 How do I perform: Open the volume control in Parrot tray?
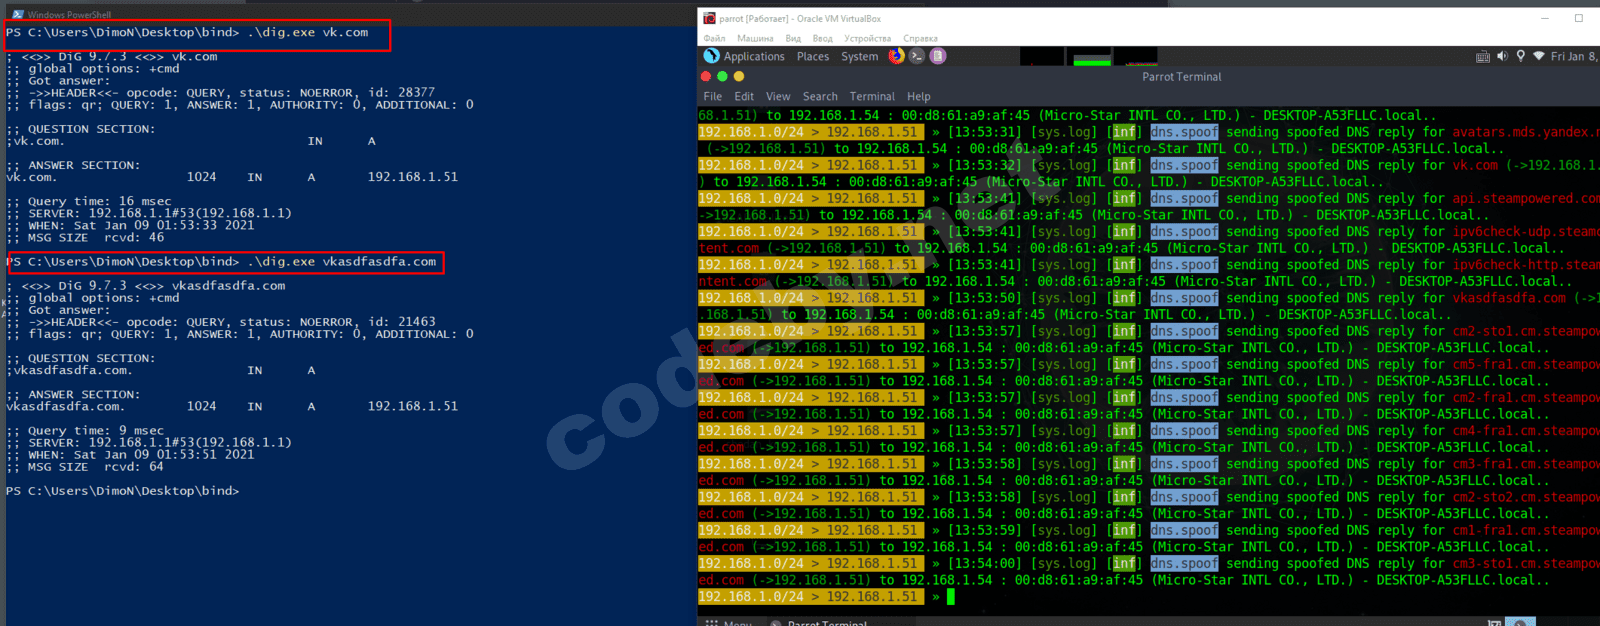point(1502,57)
